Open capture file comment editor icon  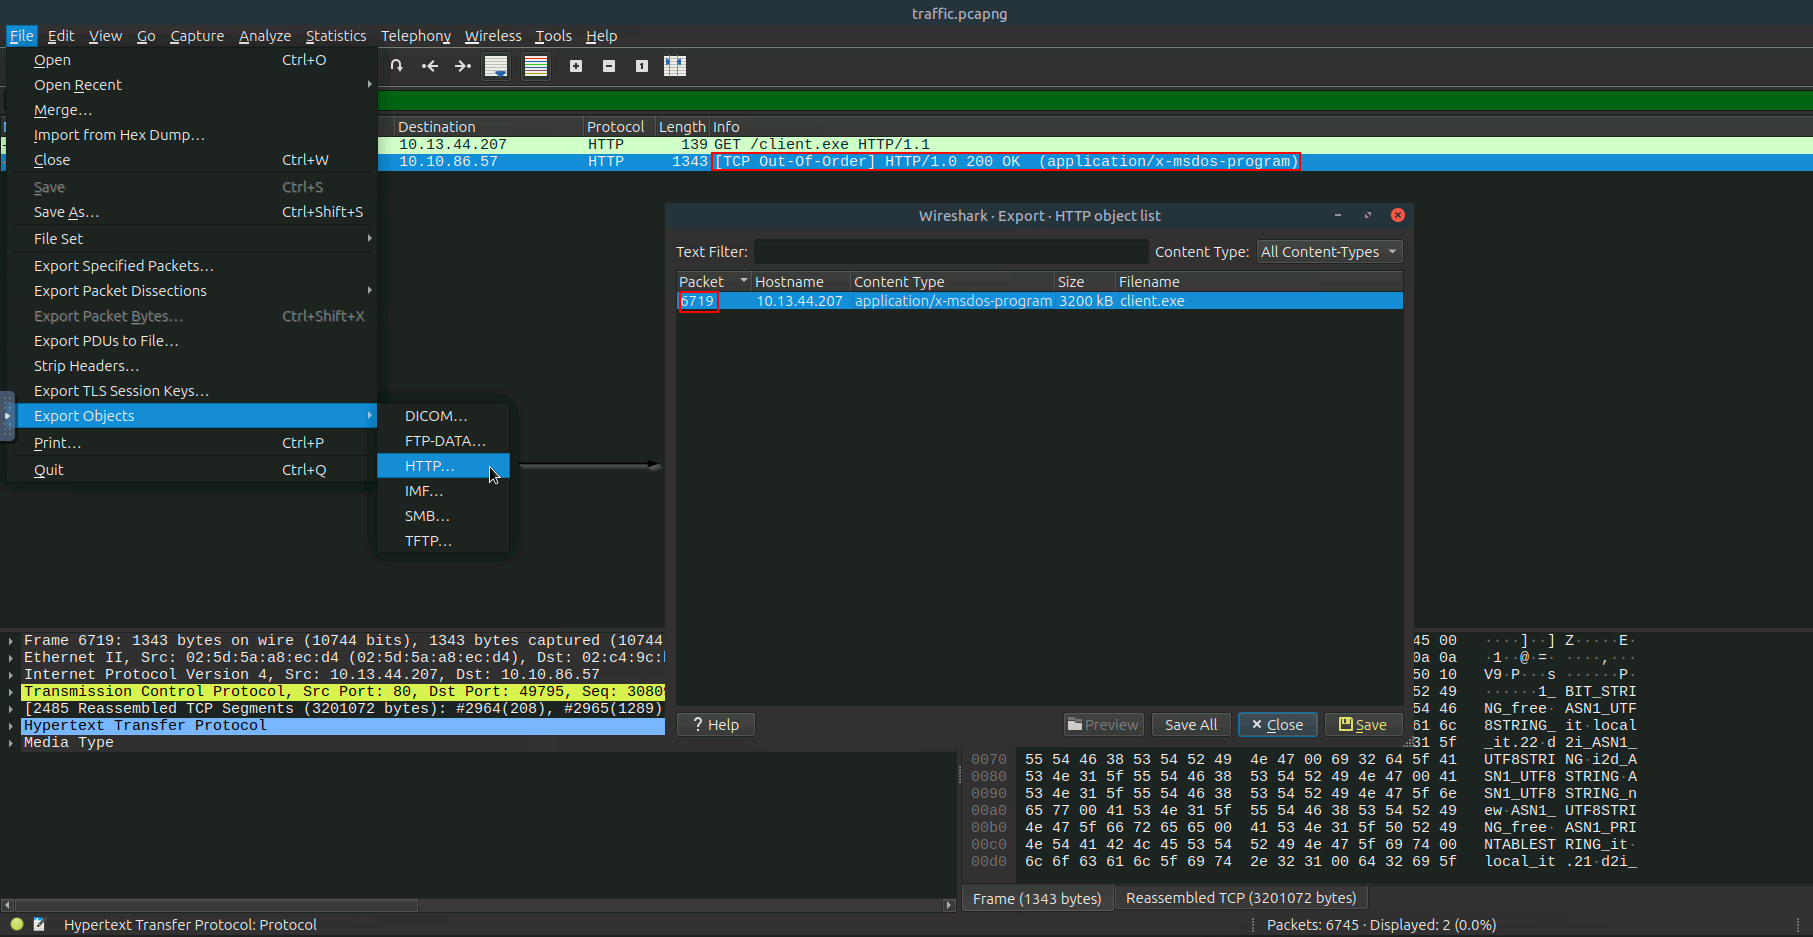coord(39,925)
